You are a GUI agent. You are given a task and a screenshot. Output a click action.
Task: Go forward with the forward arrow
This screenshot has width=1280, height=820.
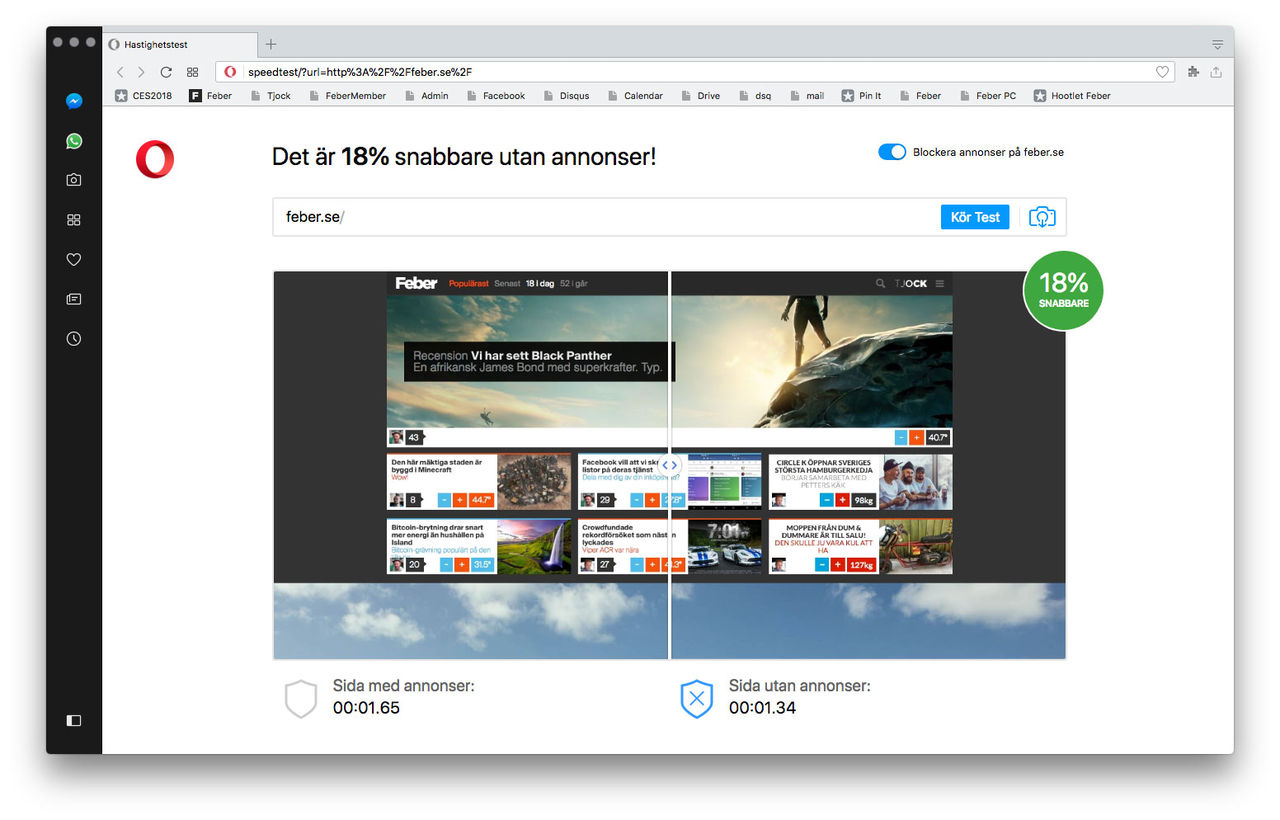click(141, 72)
